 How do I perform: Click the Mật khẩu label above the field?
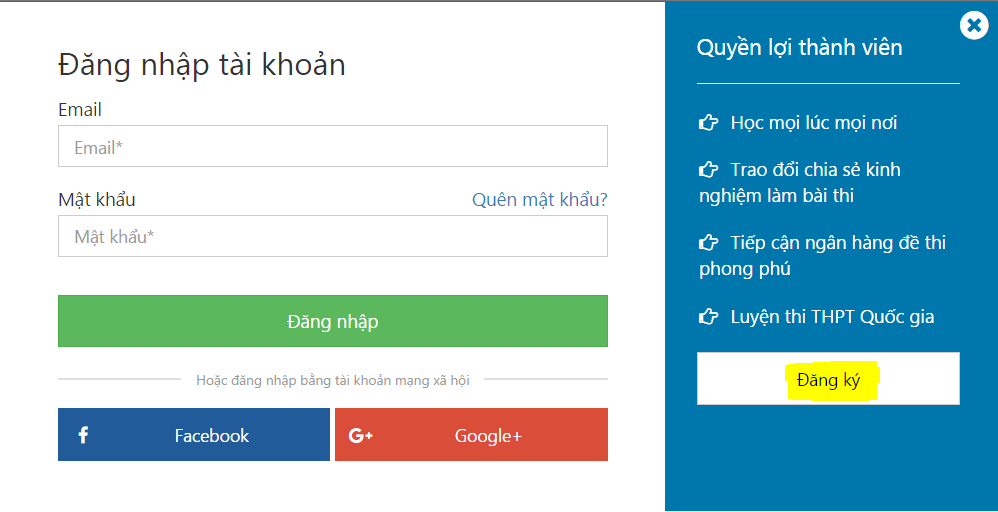coord(97,200)
